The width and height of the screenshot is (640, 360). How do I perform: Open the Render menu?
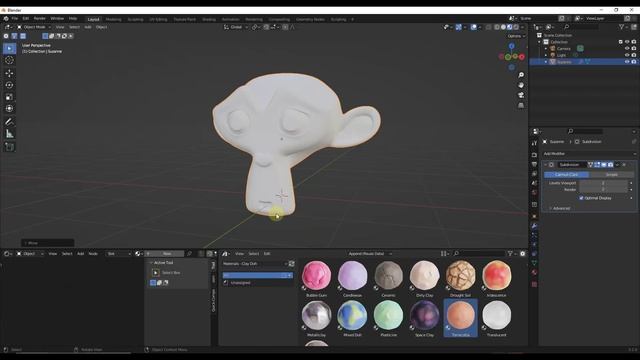click(x=40, y=19)
